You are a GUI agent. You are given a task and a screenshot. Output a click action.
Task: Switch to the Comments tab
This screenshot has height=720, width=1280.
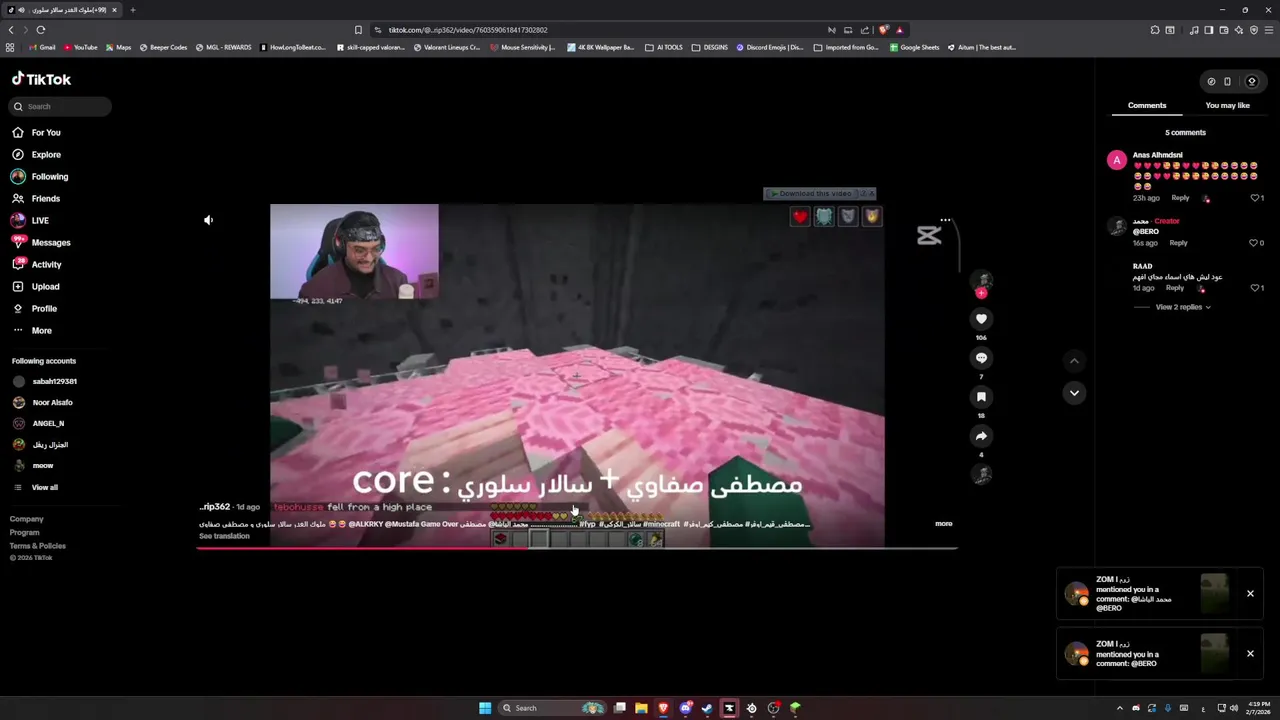pyautogui.click(x=1147, y=105)
